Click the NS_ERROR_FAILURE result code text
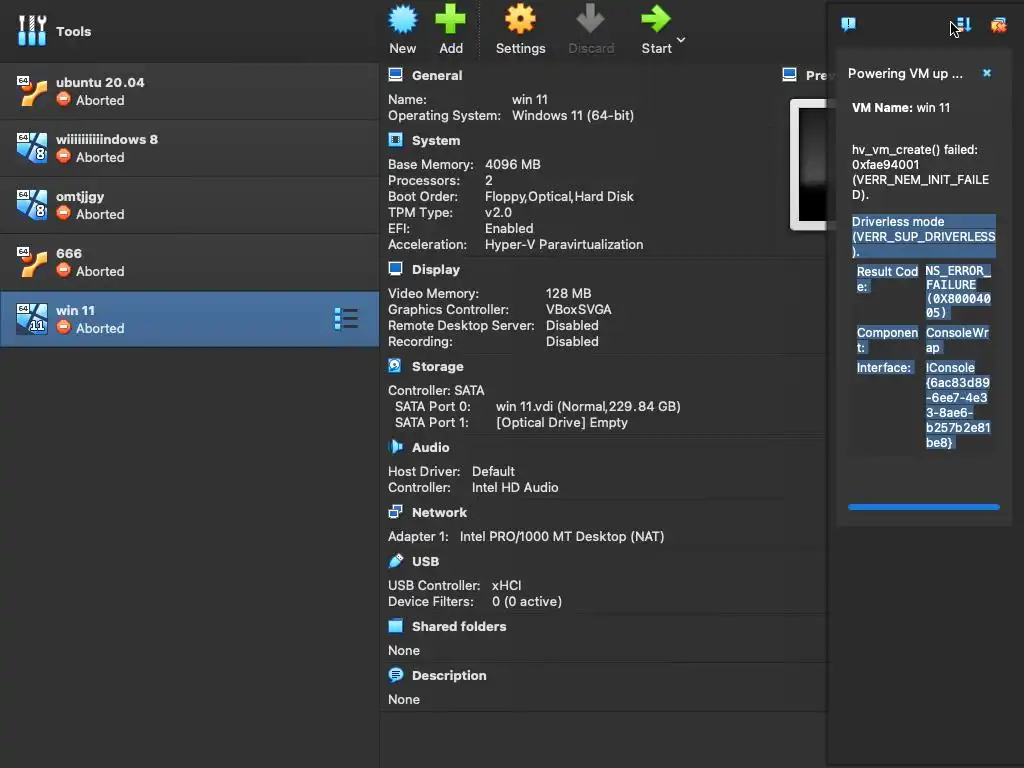 958,291
